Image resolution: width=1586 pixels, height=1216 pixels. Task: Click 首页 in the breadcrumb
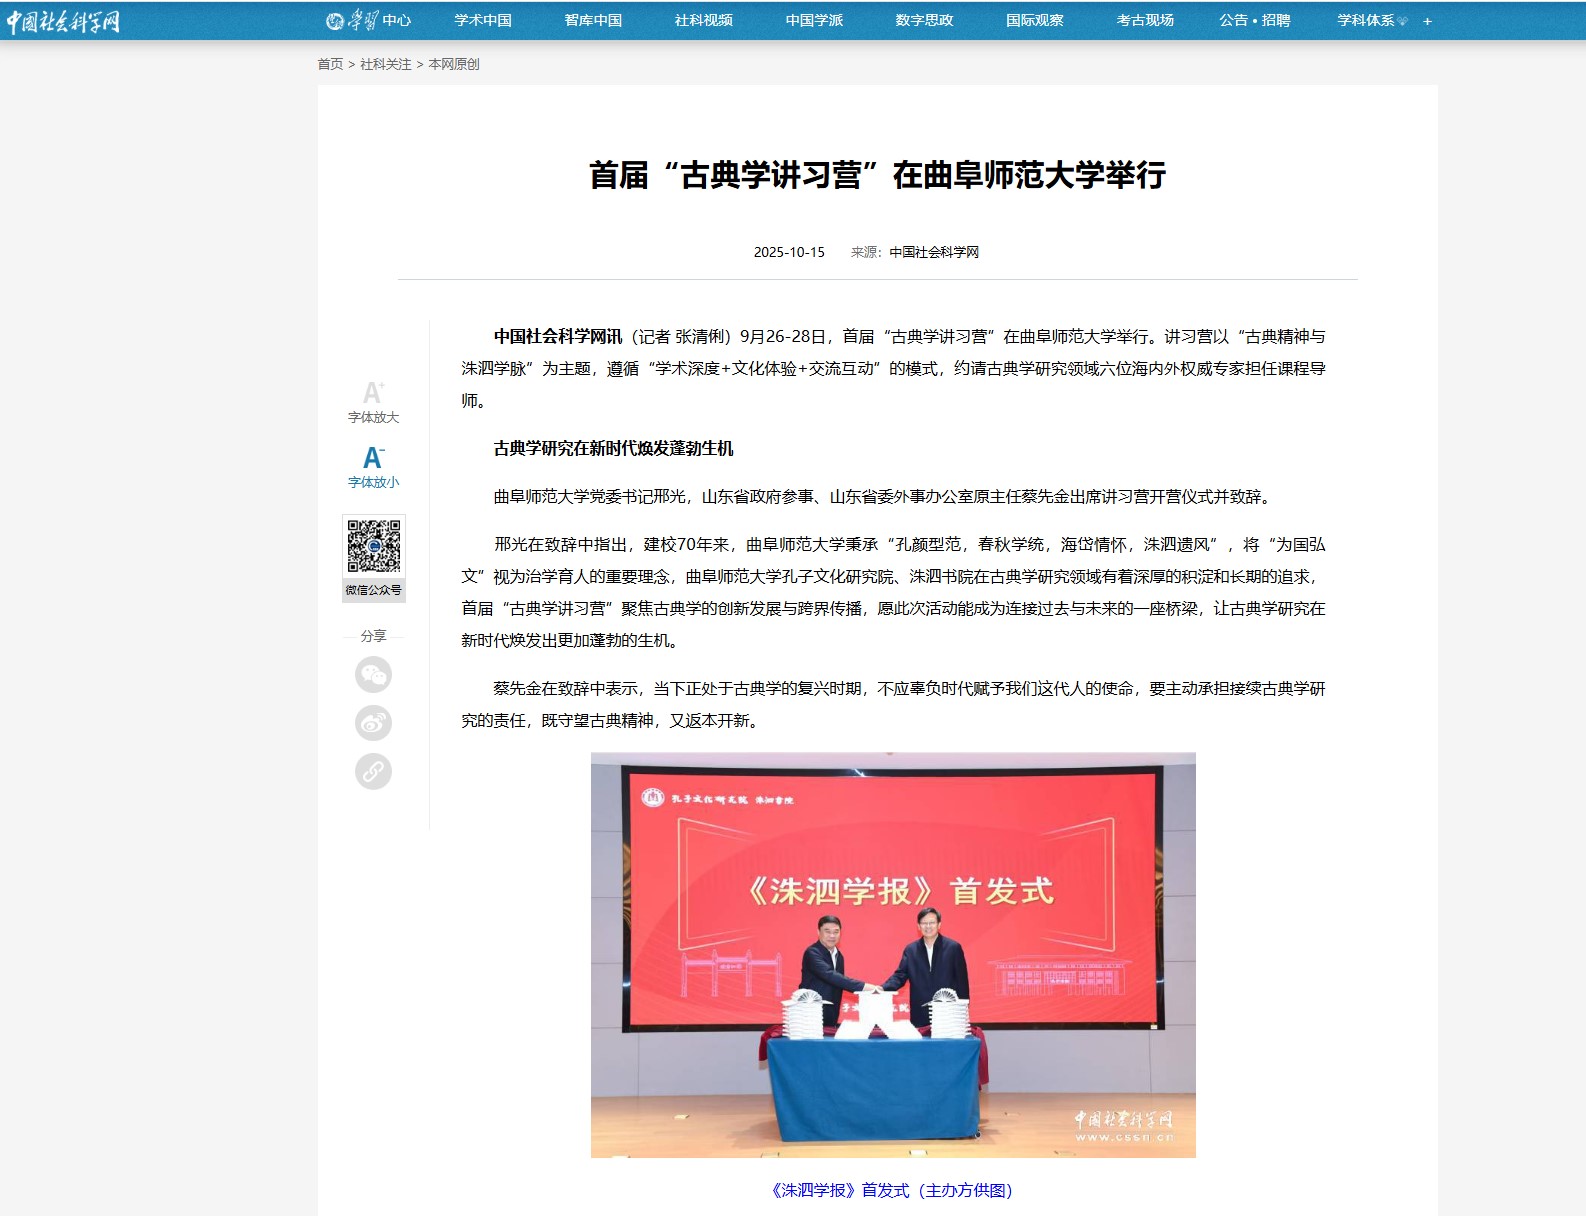click(330, 64)
